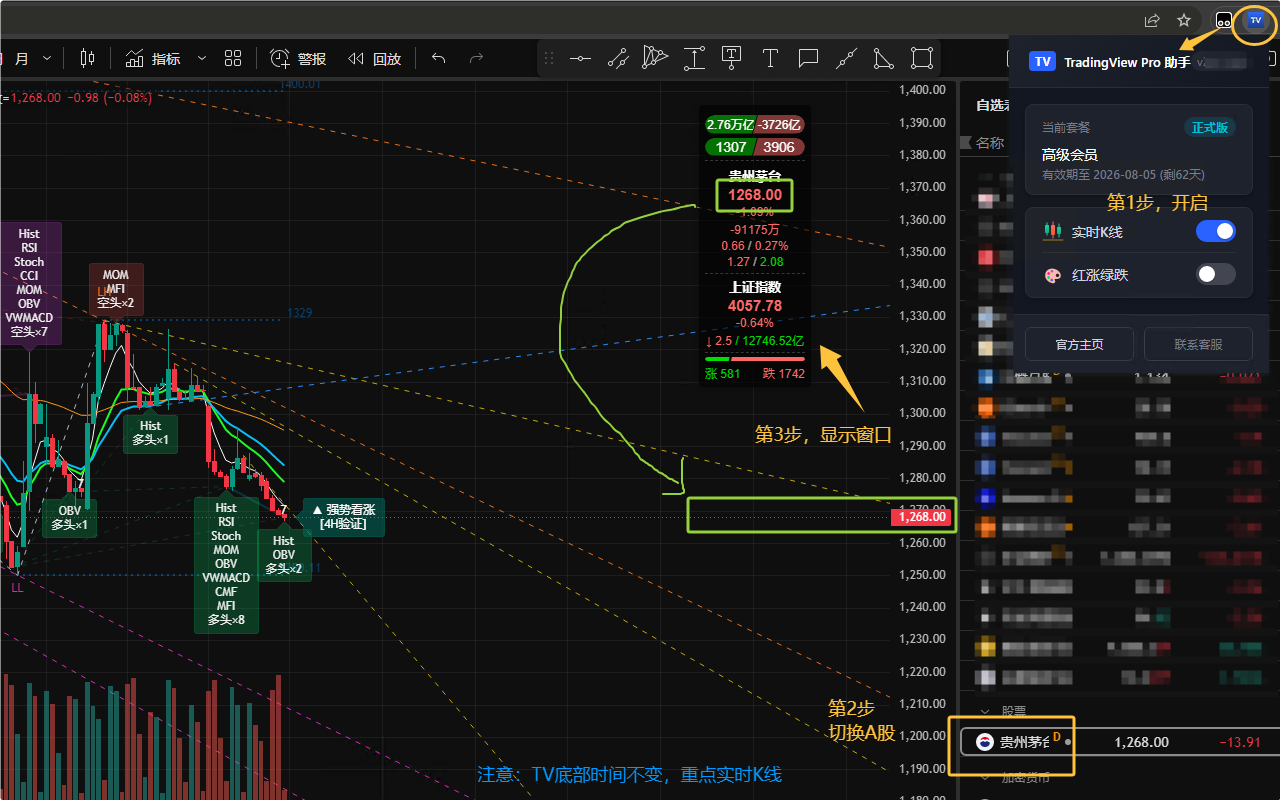The height and width of the screenshot is (800, 1280).
Task: Click 上证指数 value 4057.78 in floating window
Action: tap(756, 305)
